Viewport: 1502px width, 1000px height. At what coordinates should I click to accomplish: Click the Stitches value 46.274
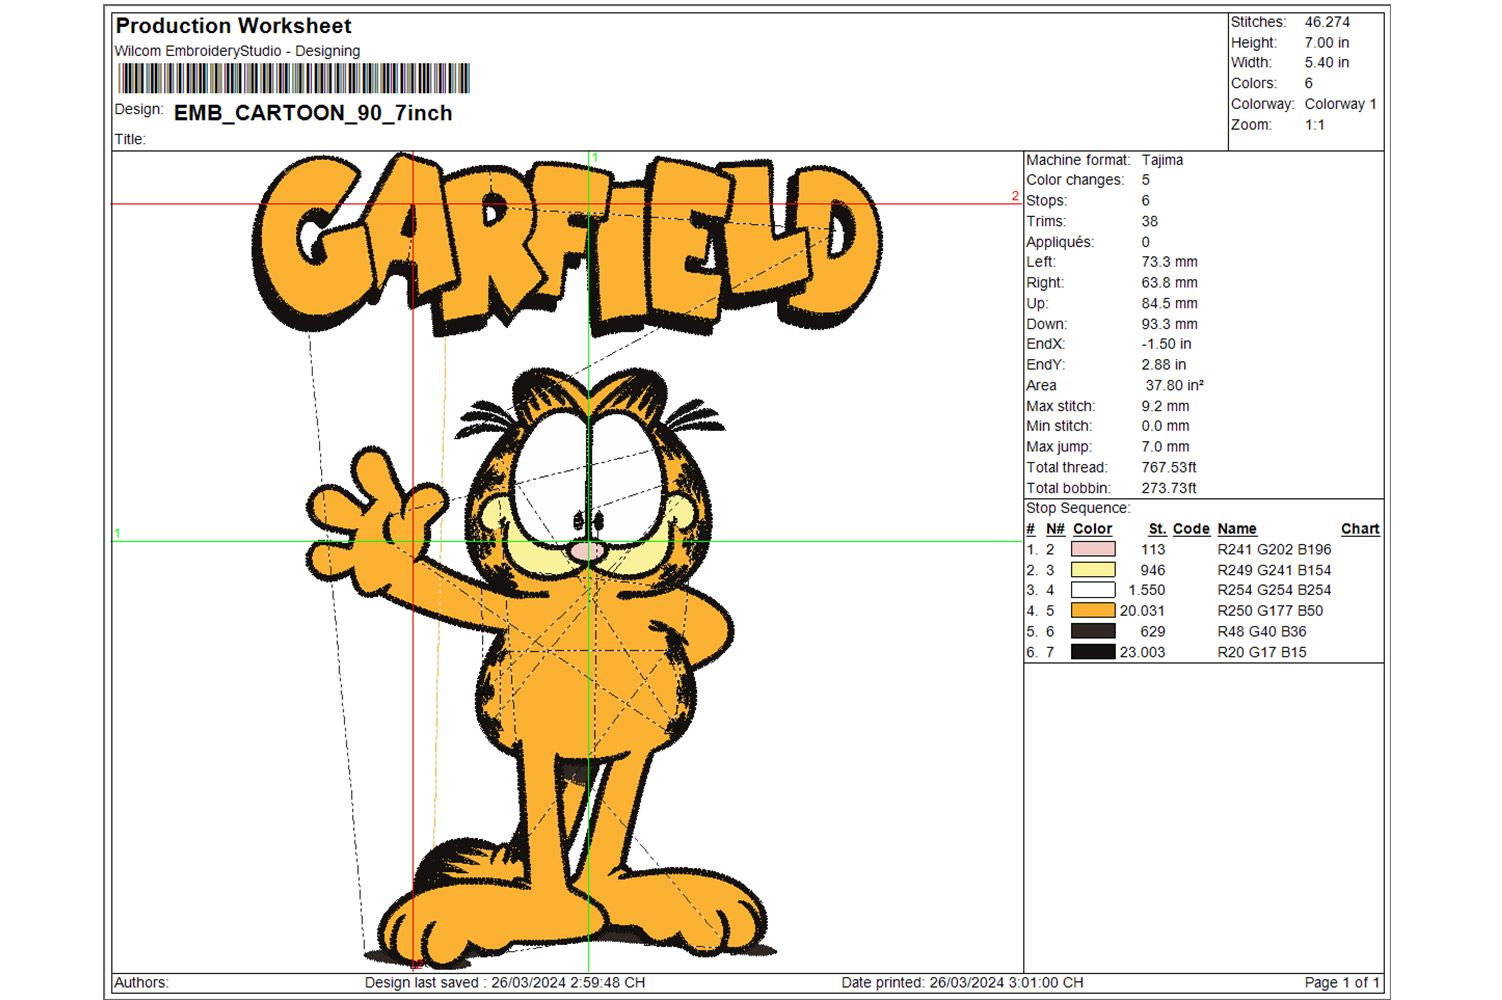click(1327, 22)
